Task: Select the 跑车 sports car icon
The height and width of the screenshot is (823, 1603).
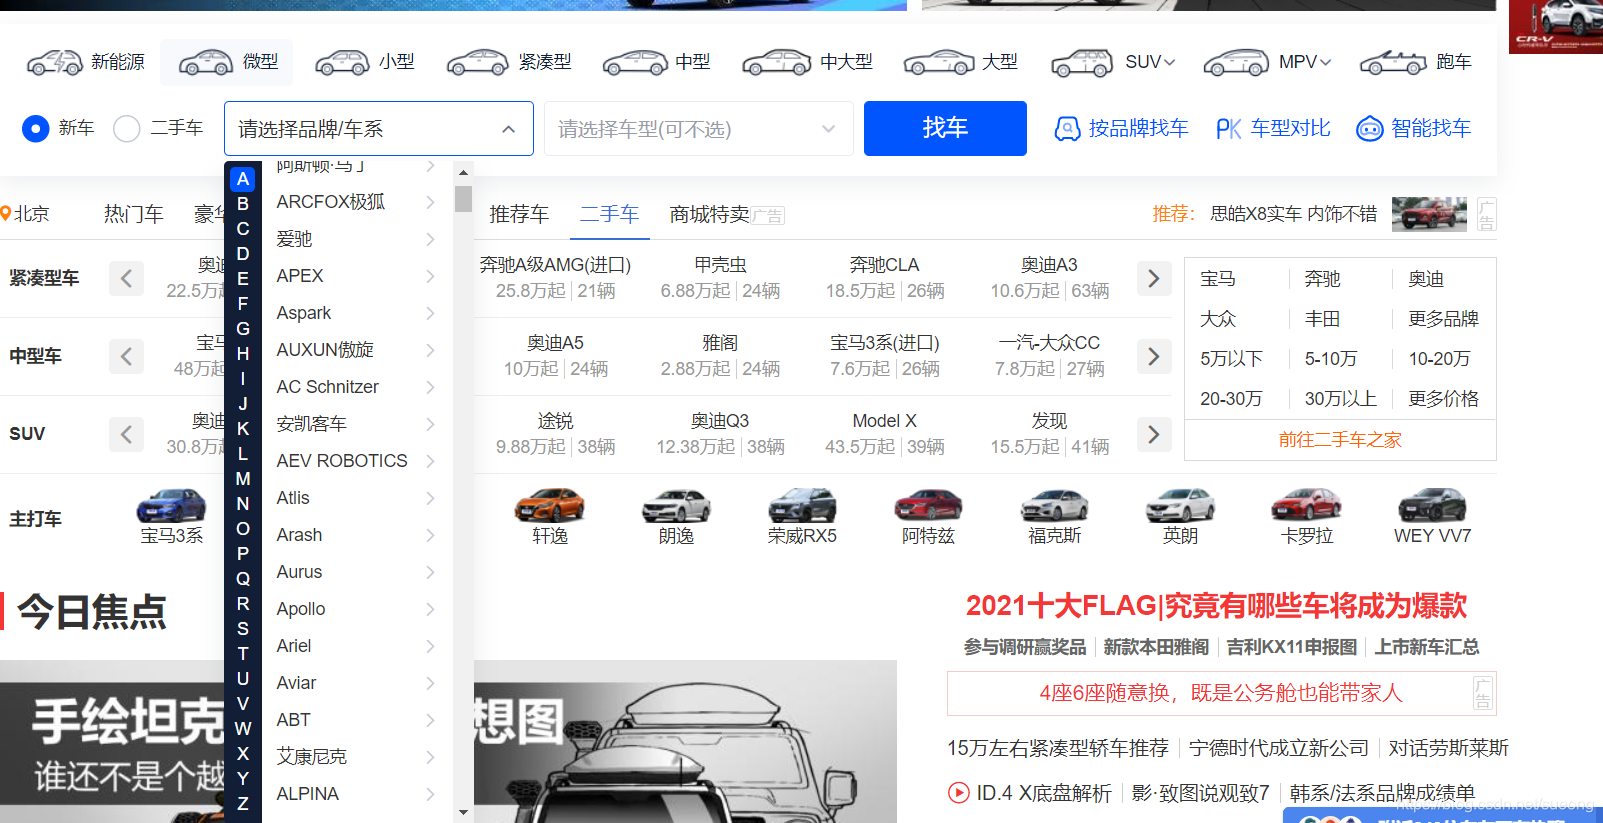Action: point(1392,62)
